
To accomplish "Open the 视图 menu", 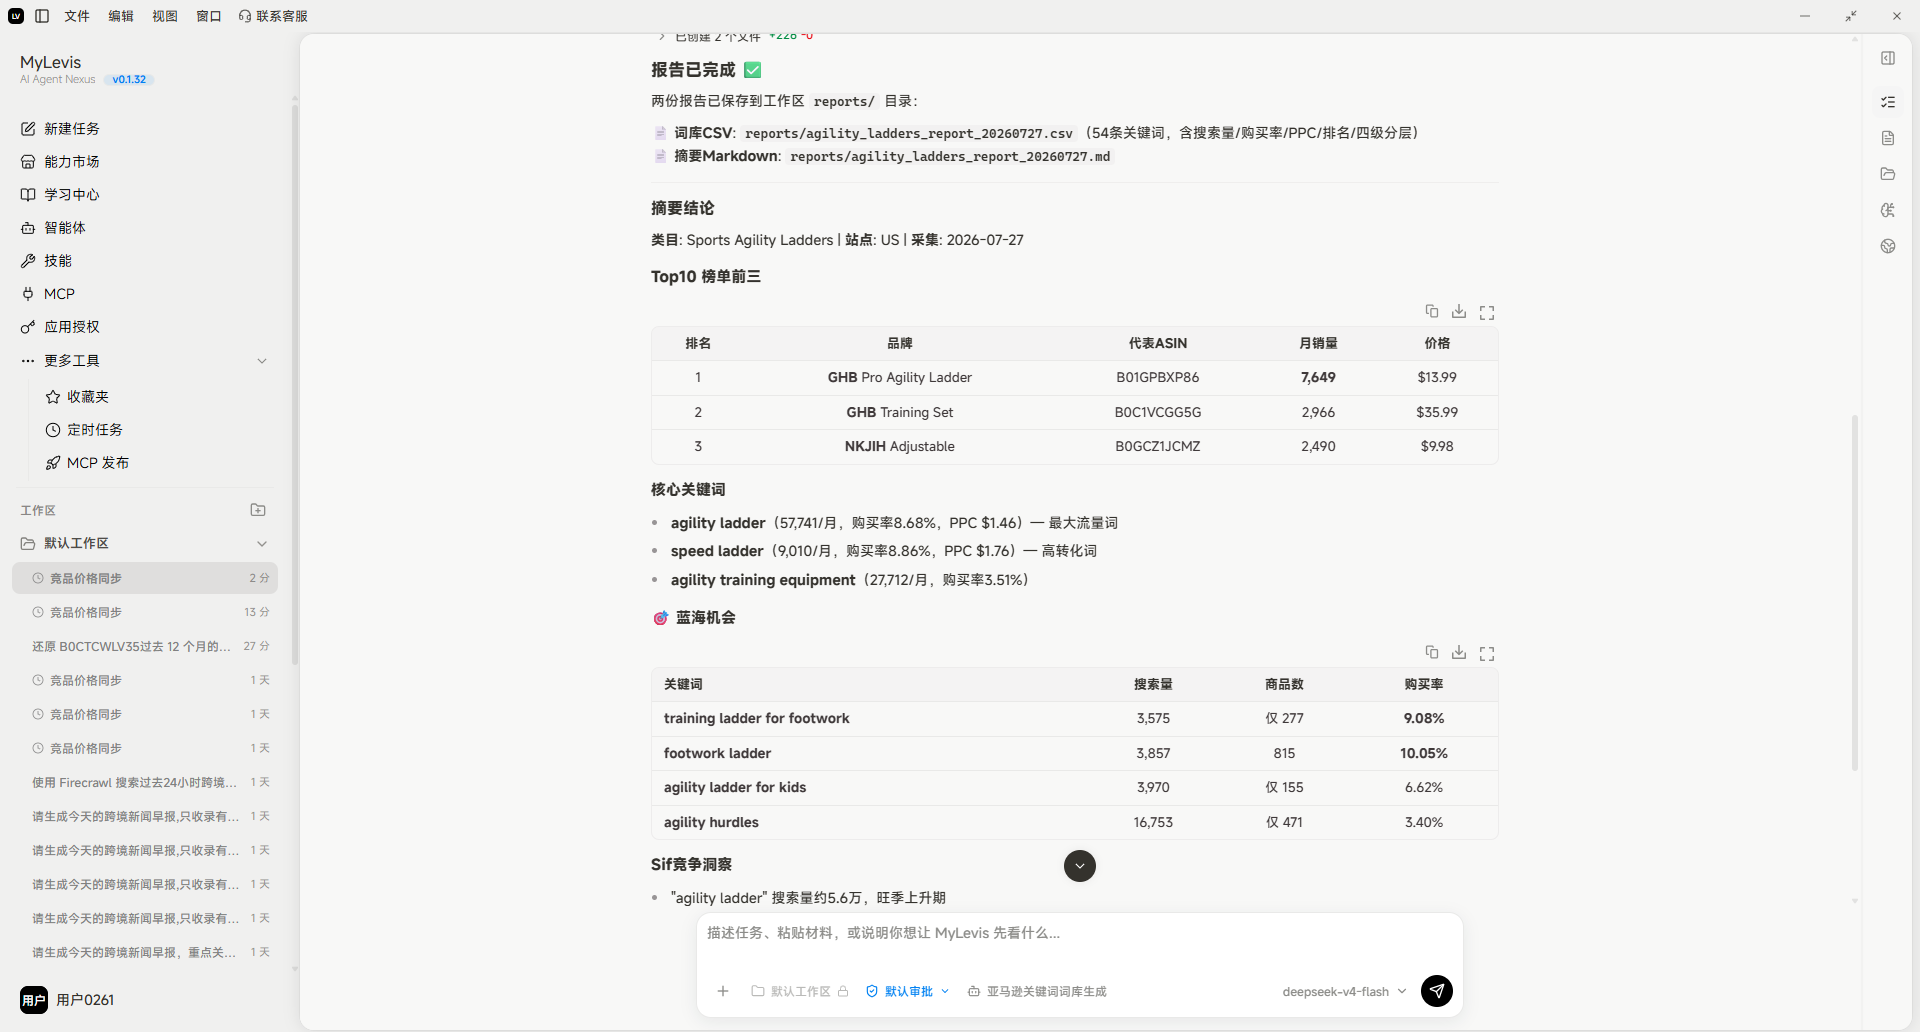I will [165, 16].
